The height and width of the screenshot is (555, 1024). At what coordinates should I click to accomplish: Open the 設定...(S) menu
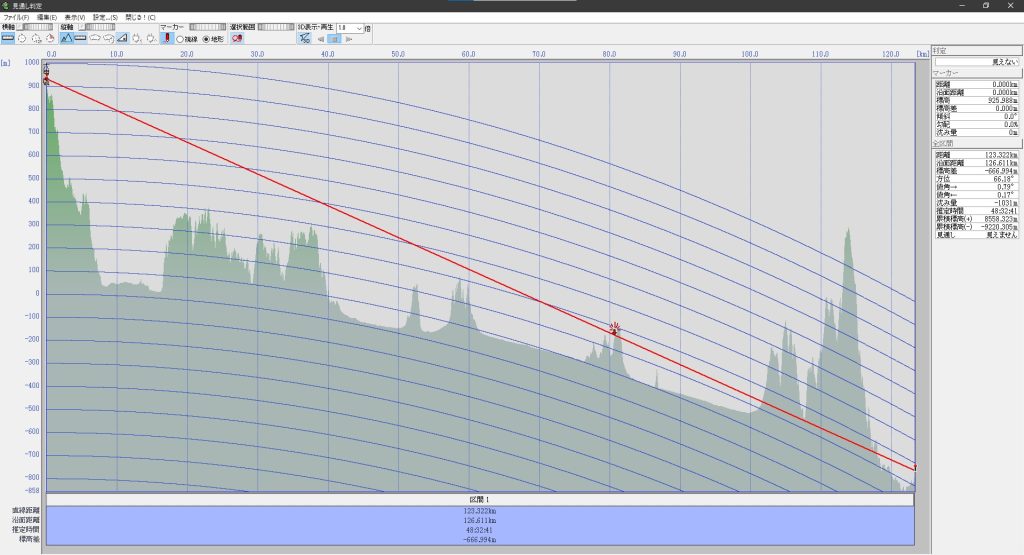coord(105,18)
